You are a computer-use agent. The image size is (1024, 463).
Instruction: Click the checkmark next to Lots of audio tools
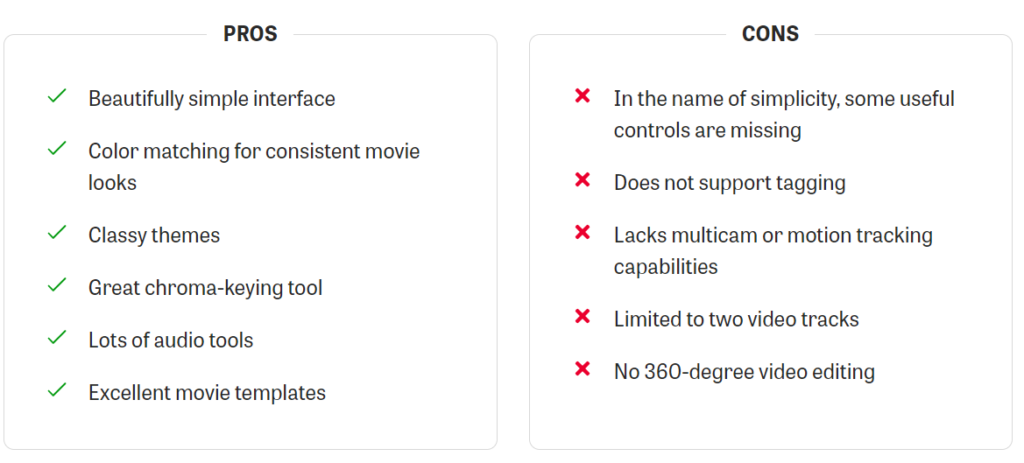[57, 338]
